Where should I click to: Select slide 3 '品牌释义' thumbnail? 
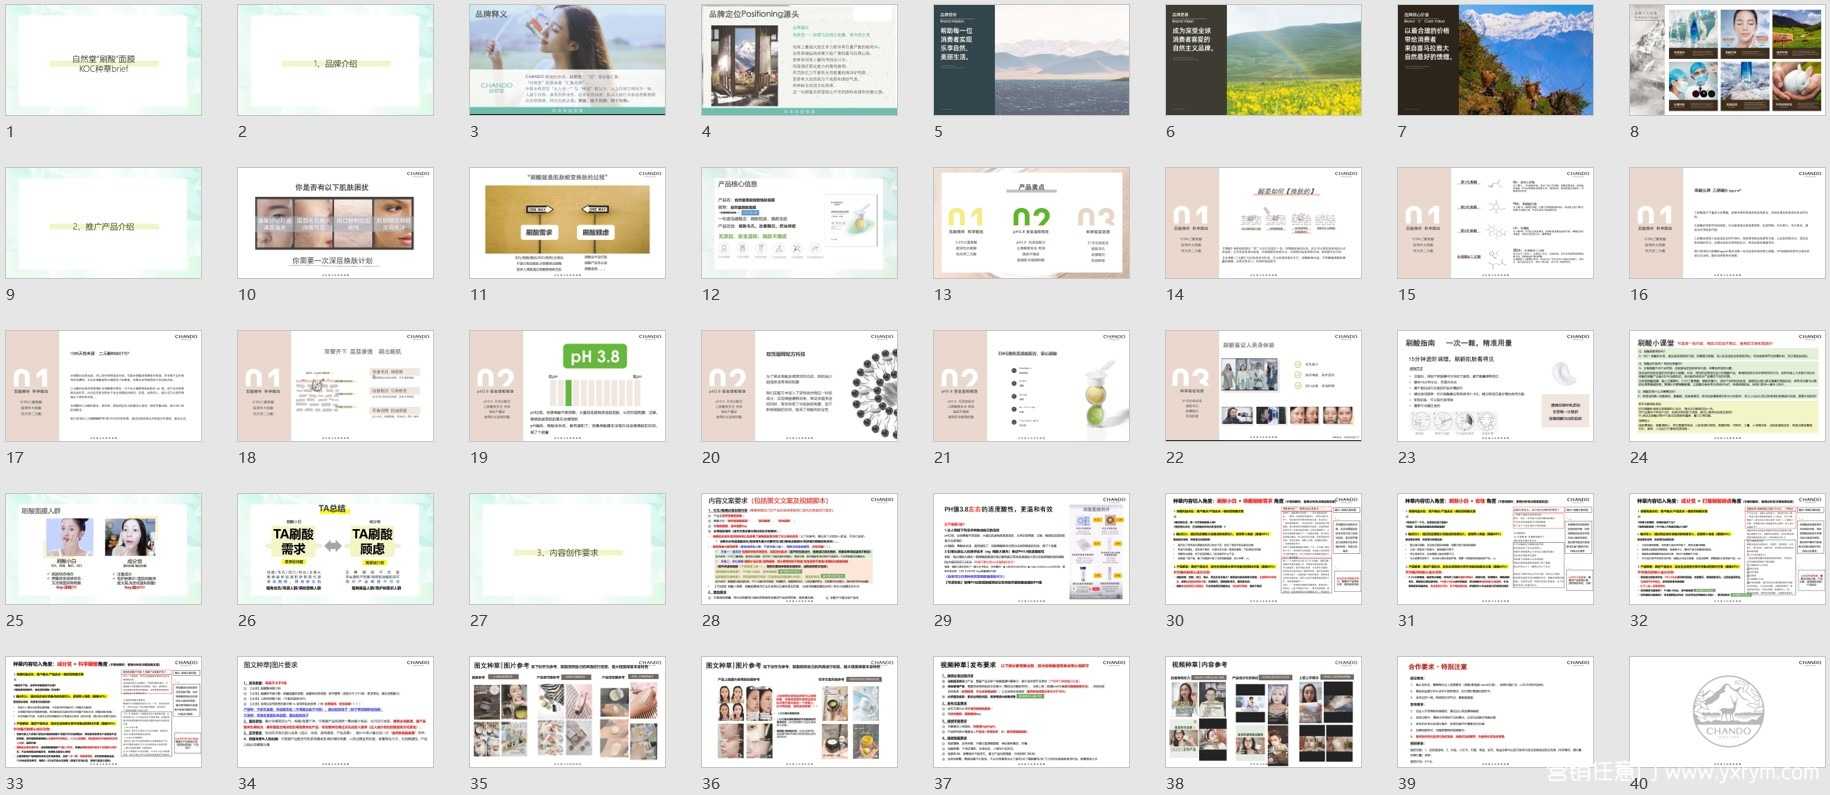(567, 60)
